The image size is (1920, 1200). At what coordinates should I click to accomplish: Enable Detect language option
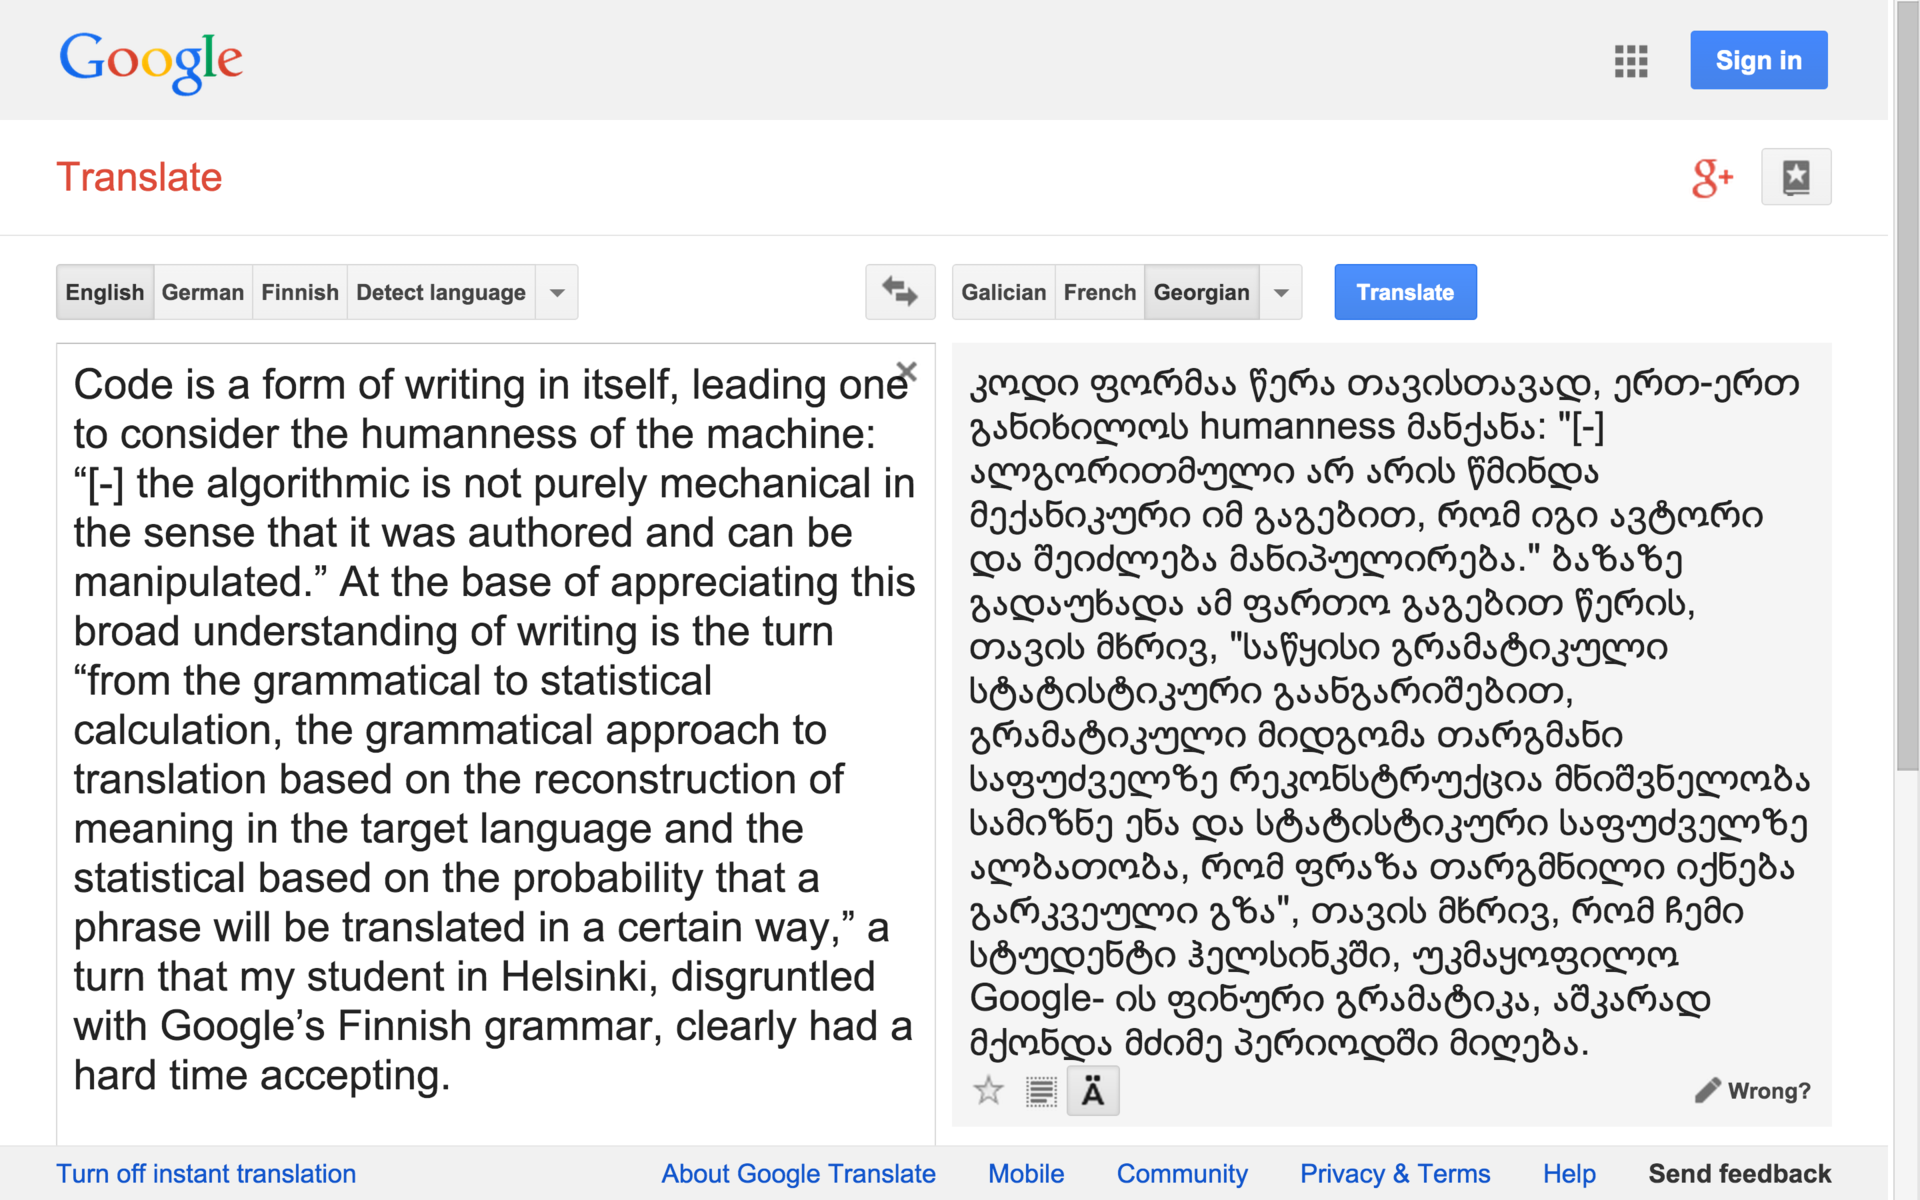point(440,292)
